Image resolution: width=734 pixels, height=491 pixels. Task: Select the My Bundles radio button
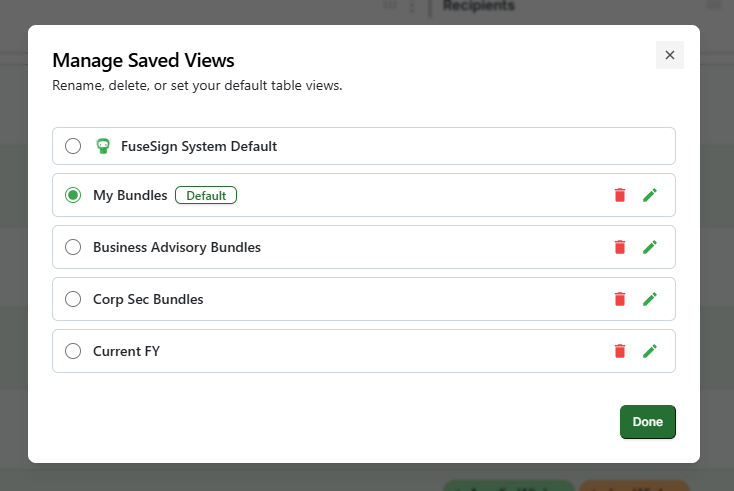pos(73,195)
